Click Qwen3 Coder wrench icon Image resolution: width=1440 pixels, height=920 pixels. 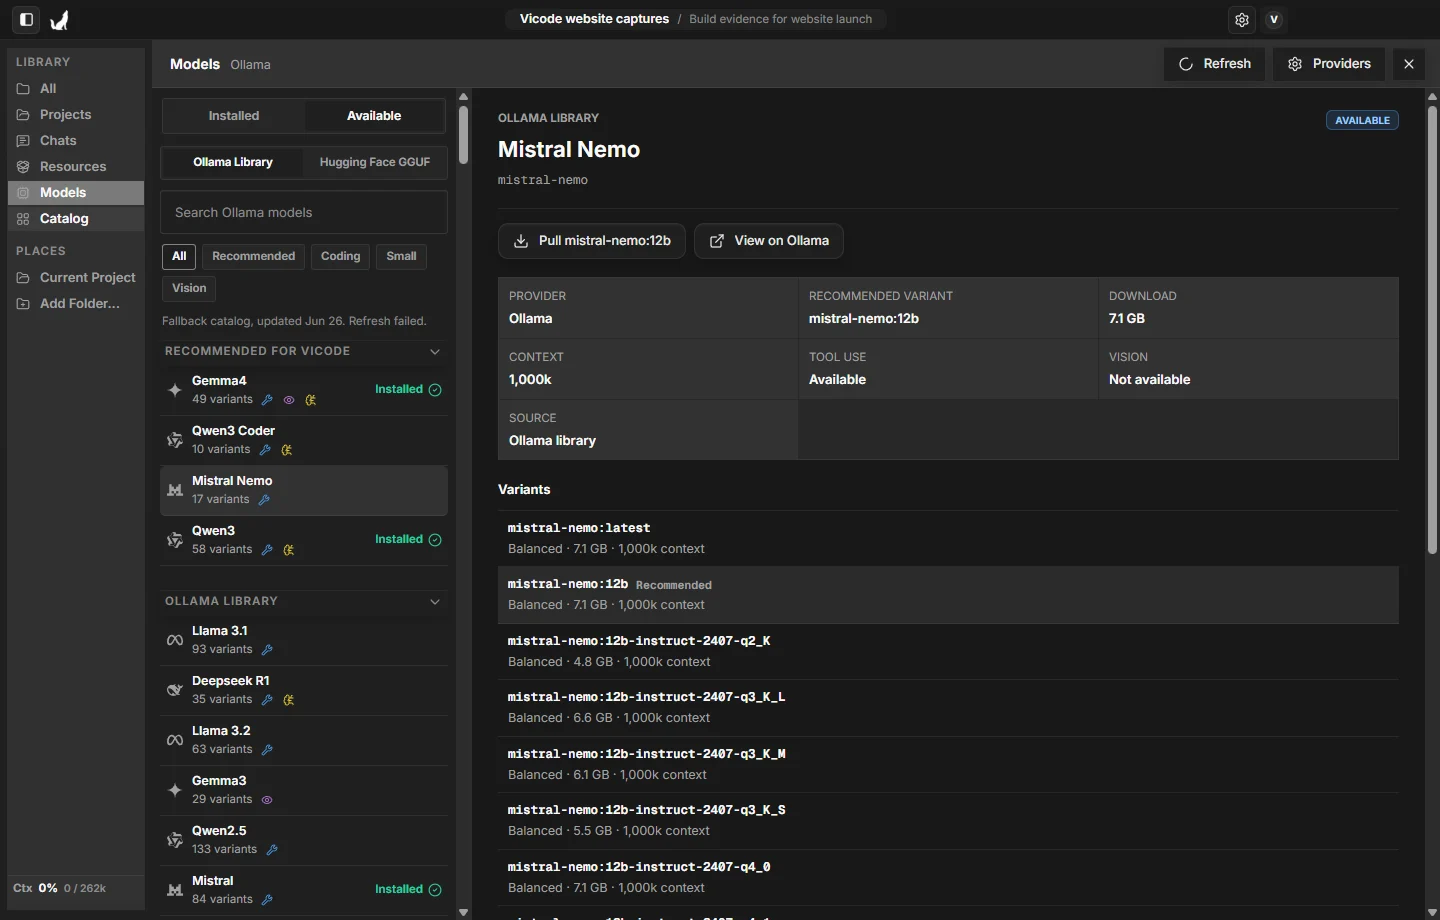pyautogui.click(x=265, y=450)
